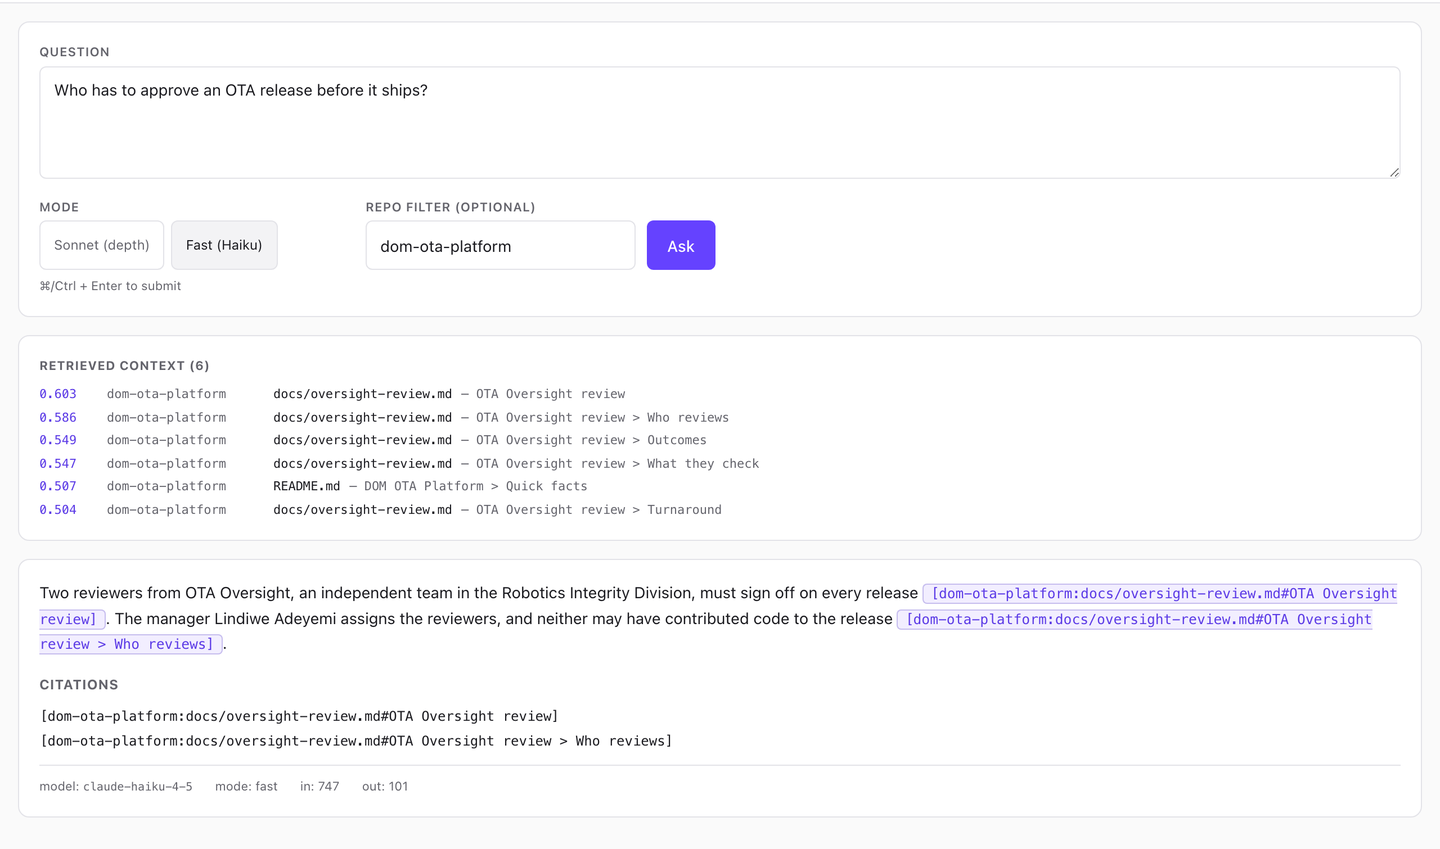Select the Sonnet (depth) mode
The height and width of the screenshot is (849, 1440).
(102, 245)
